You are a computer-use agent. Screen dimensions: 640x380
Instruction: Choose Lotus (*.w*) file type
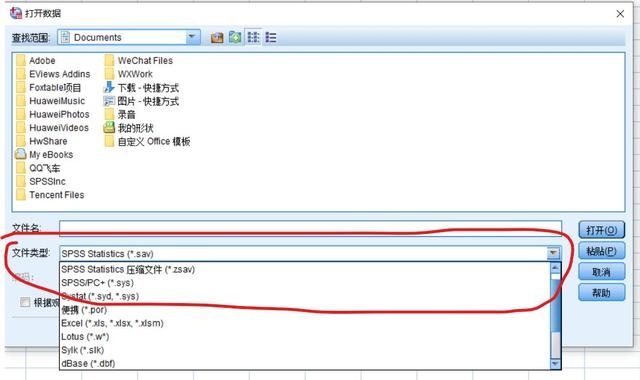click(304, 337)
